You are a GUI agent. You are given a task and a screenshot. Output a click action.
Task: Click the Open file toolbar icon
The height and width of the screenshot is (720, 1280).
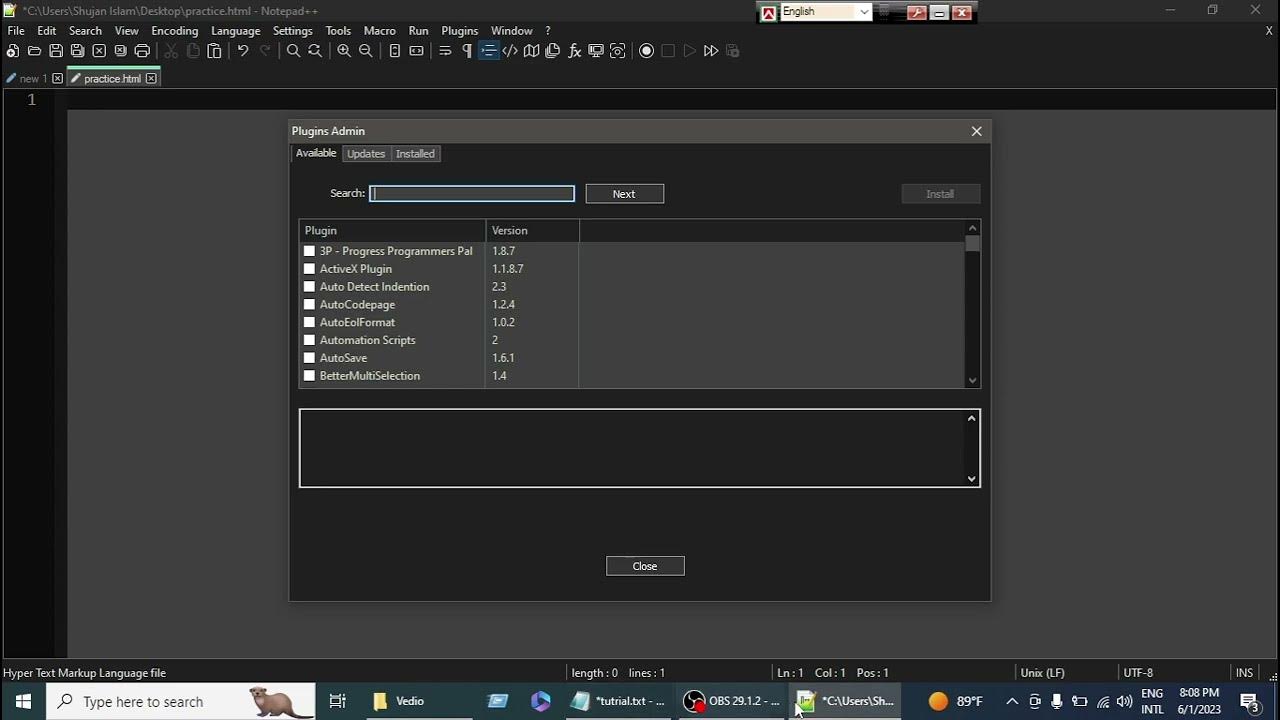(x=34, y=51)
